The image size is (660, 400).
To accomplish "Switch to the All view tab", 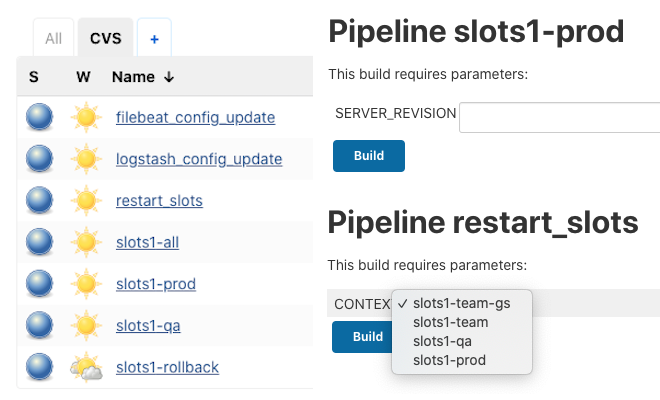I will pos(53,39).
